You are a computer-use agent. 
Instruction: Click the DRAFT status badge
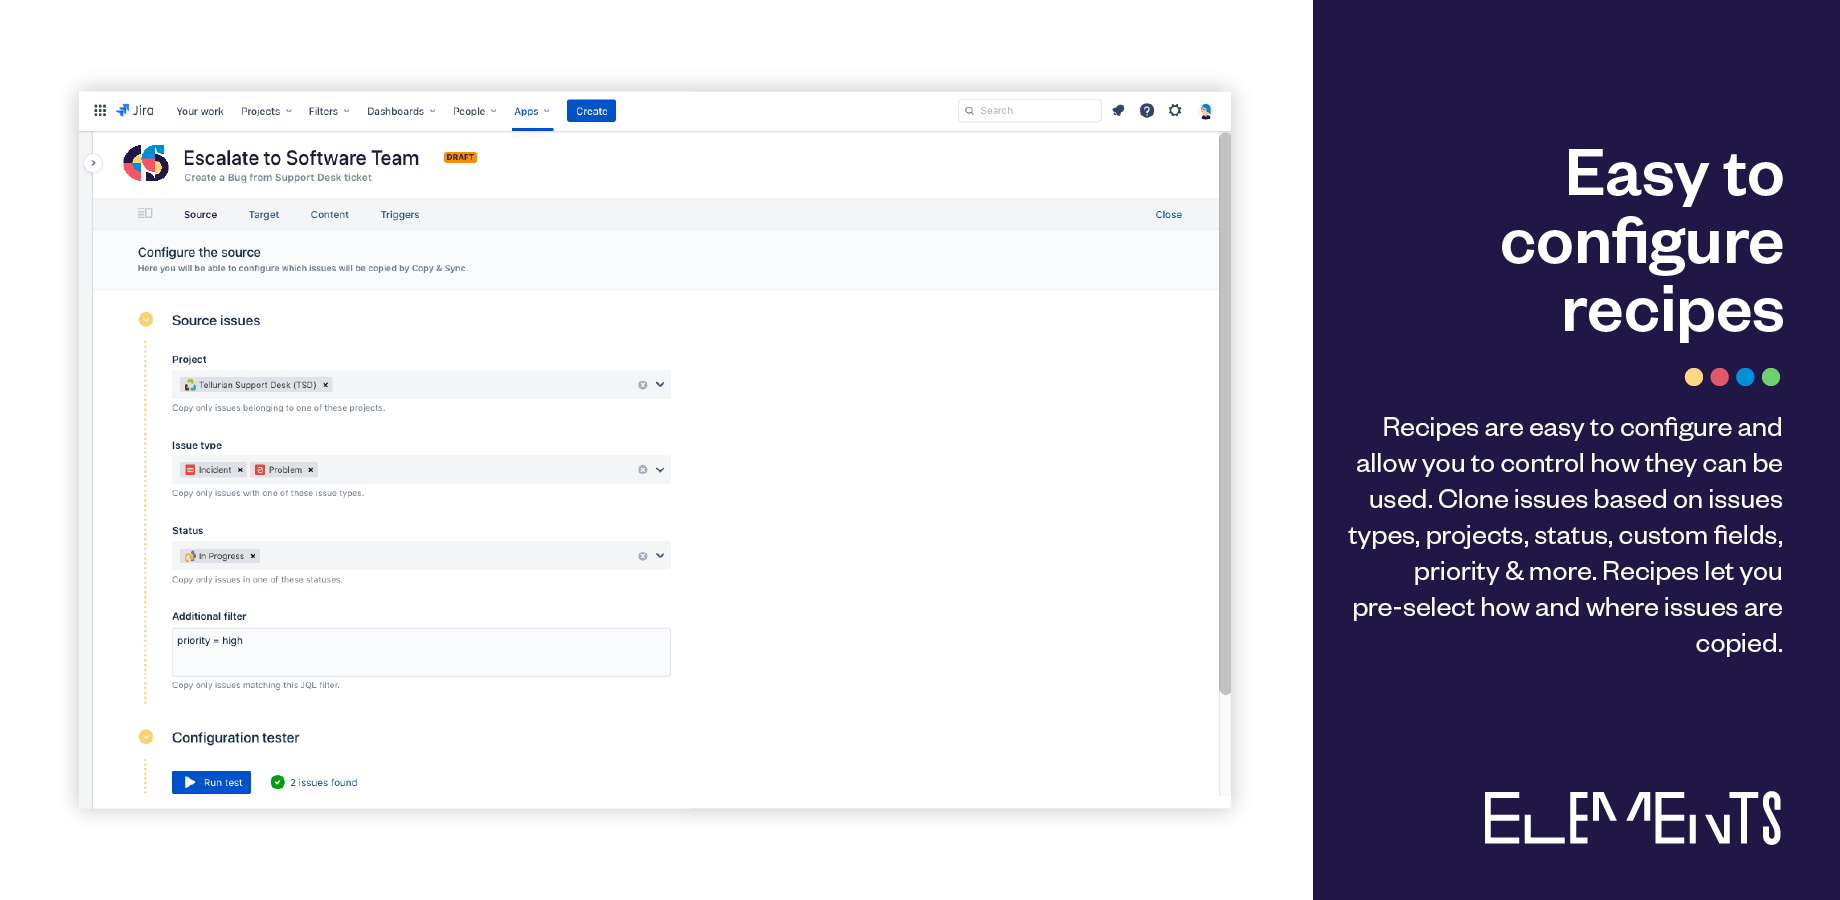[x=460, y=157]
